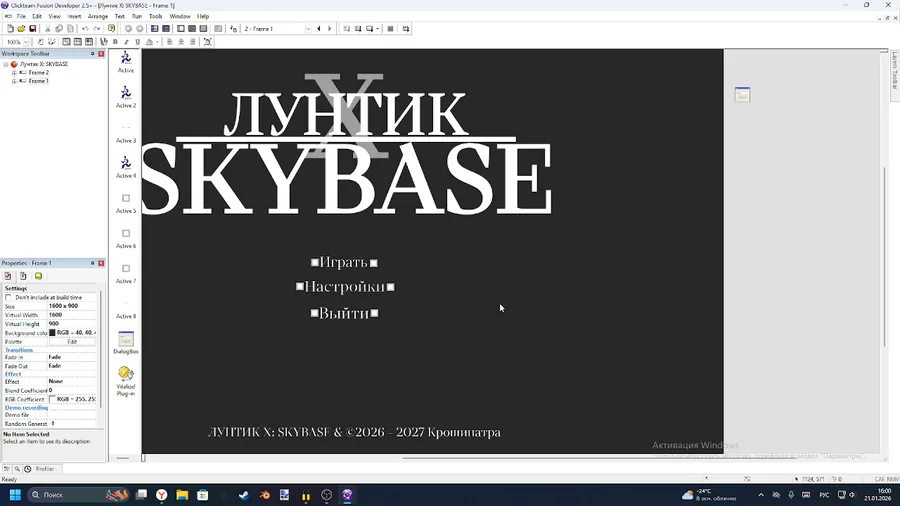900x506 pixels.
Task: Open the 100% zoom level dropdown
Action: pyautogui.click(x=26, y=42)
